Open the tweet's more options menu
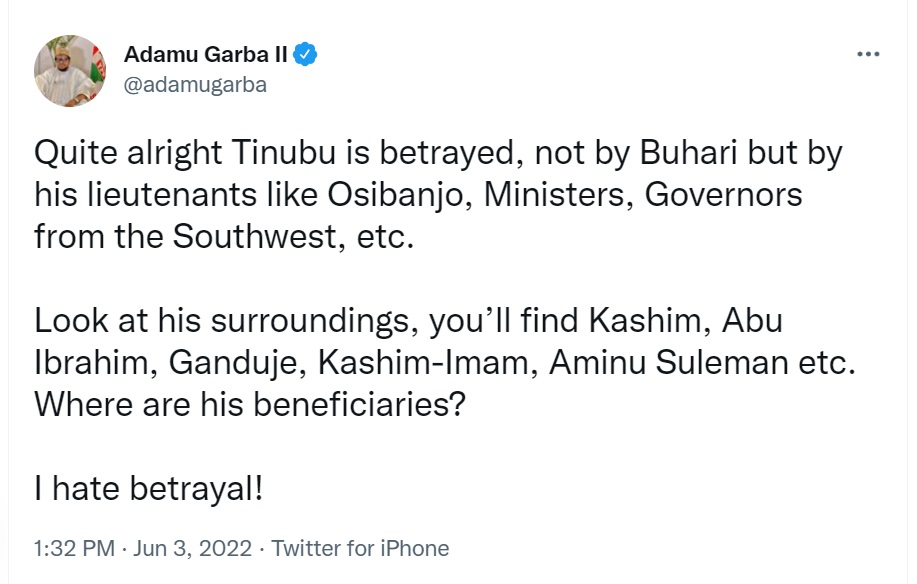The image size is (917, 584). pos(868,54)
